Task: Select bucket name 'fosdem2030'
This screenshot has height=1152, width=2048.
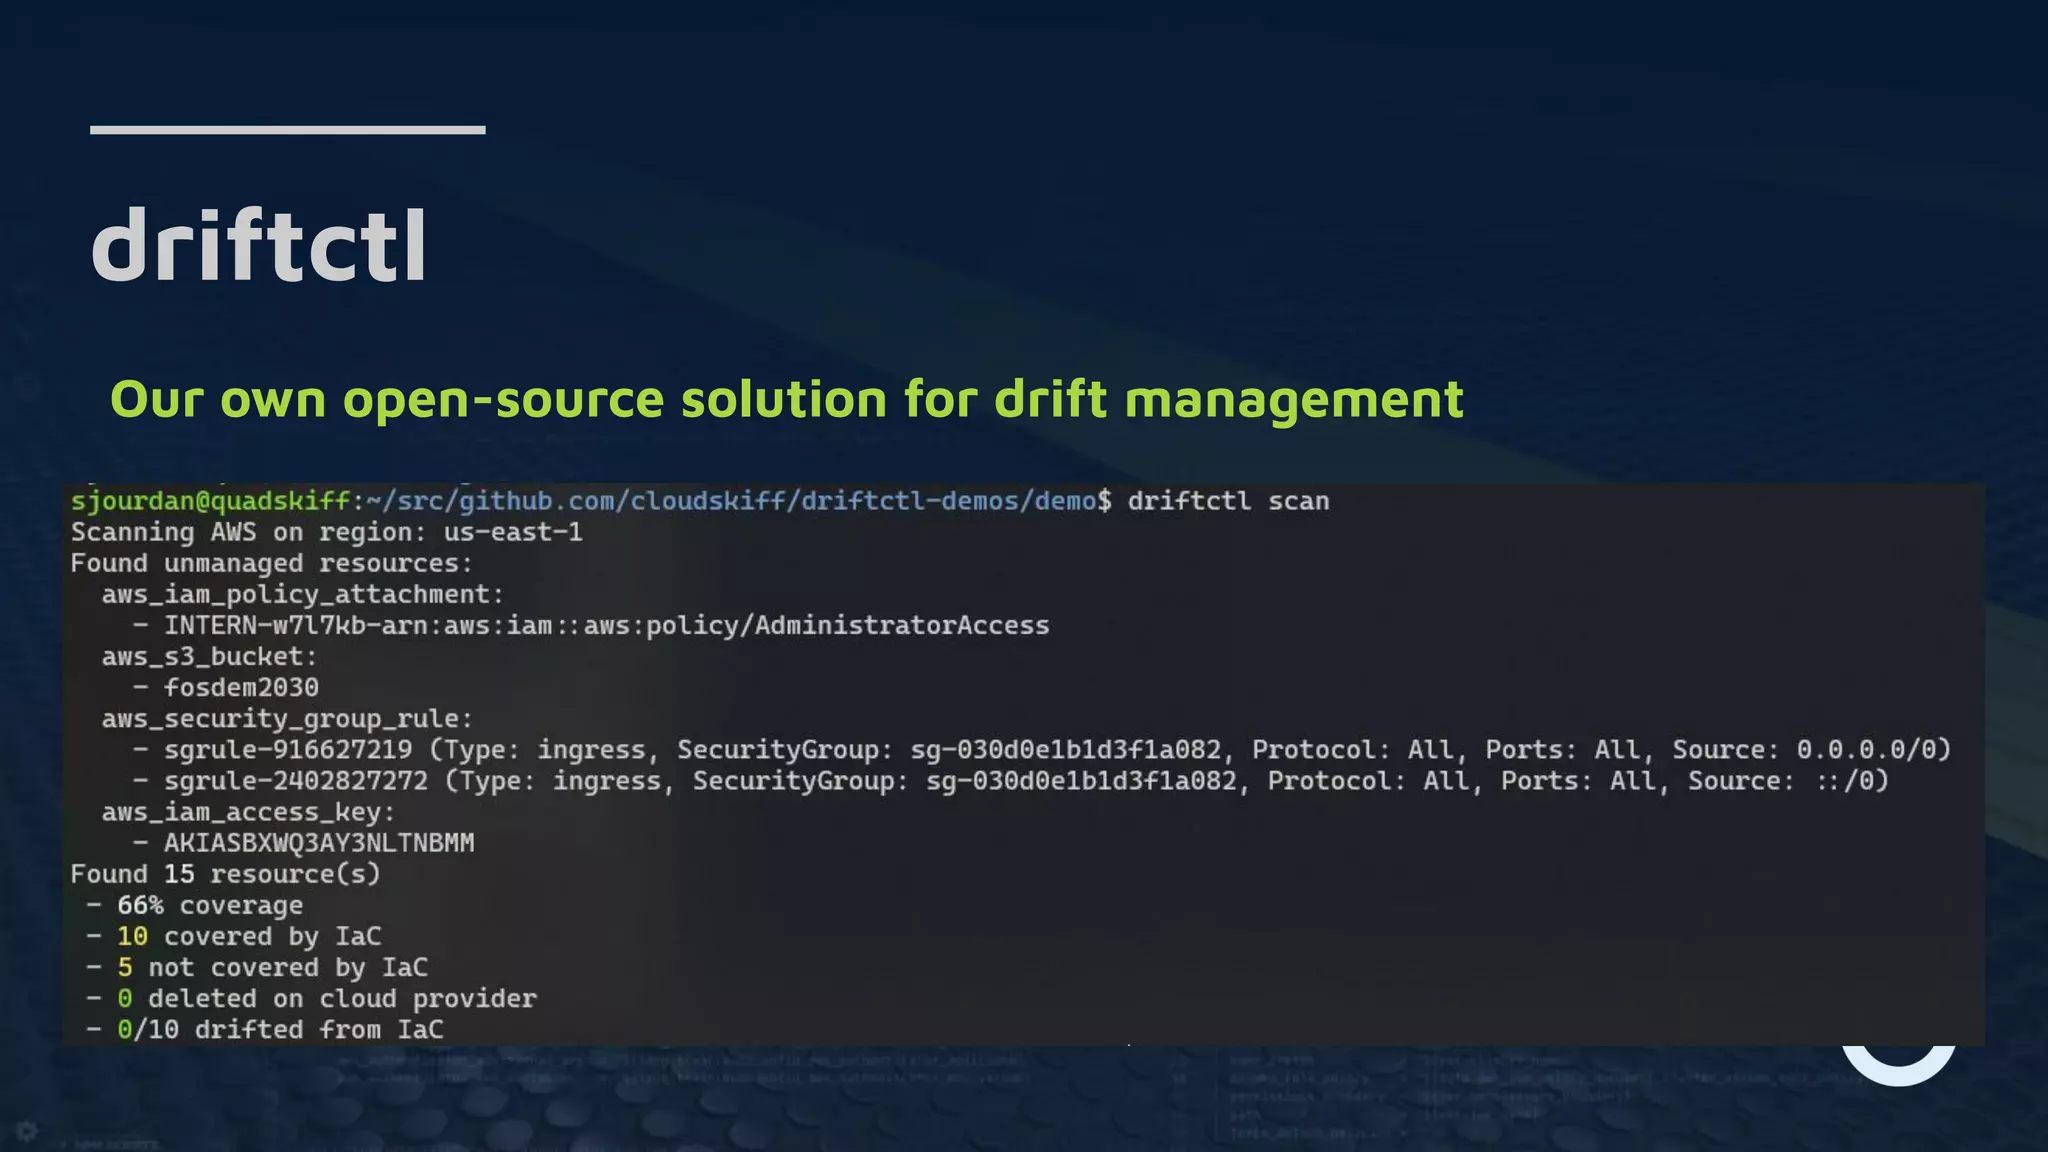Action: click(241, 687)
